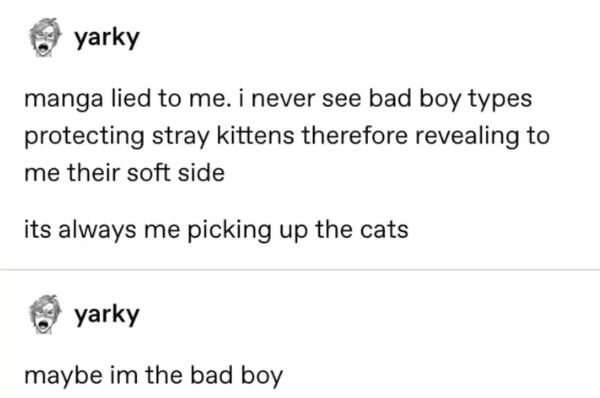Click the word 'protecting' in the post
This screenshot has height=398, width=600.
pyautogui.click(x=84, y=137)
